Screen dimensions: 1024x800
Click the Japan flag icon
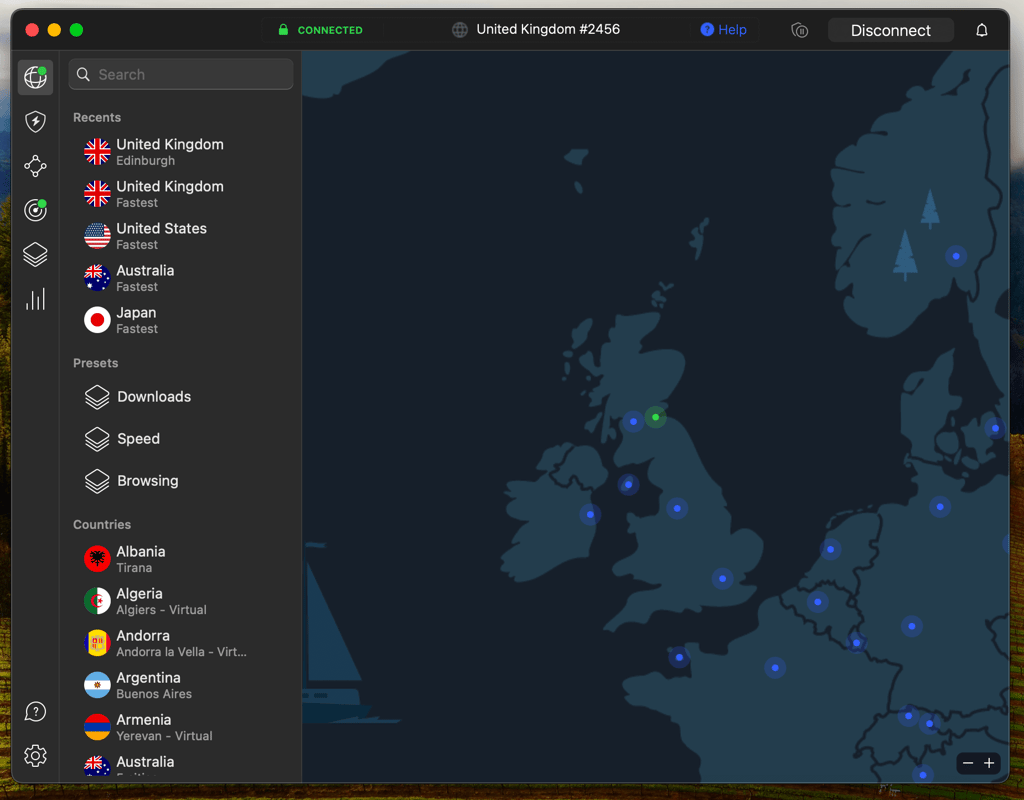pyautogui.click(x=97, y=320)
